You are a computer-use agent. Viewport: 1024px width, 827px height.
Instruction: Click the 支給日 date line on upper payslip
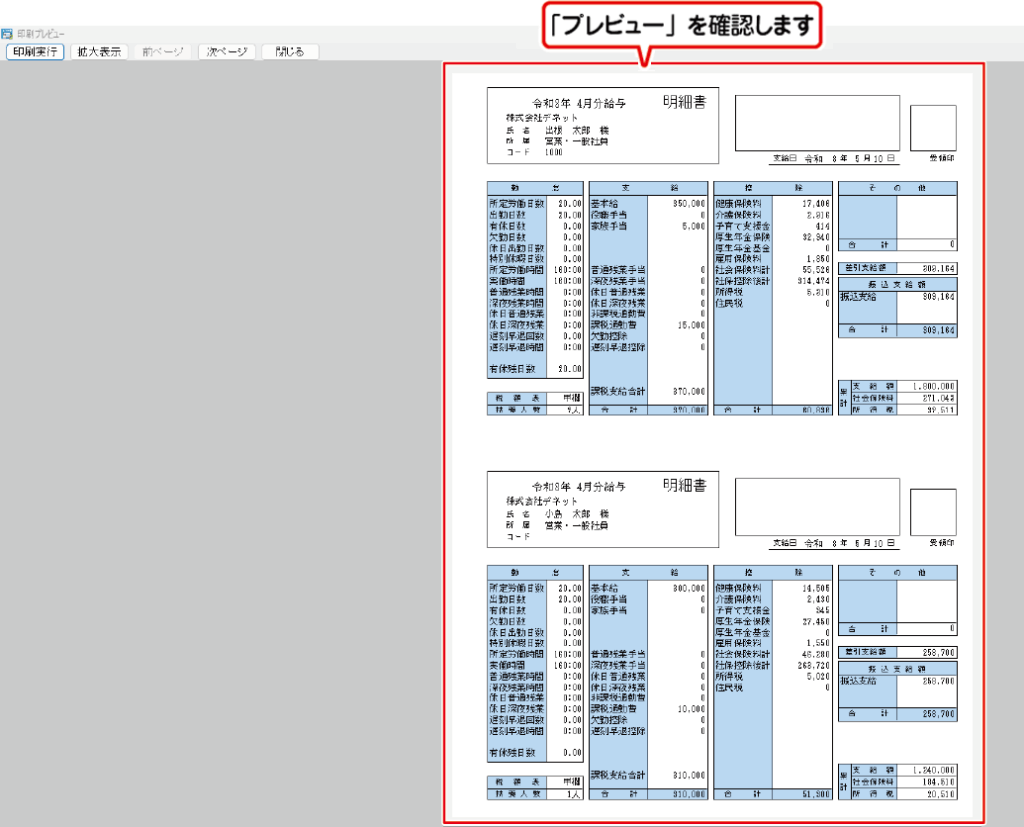pos(833,158)
